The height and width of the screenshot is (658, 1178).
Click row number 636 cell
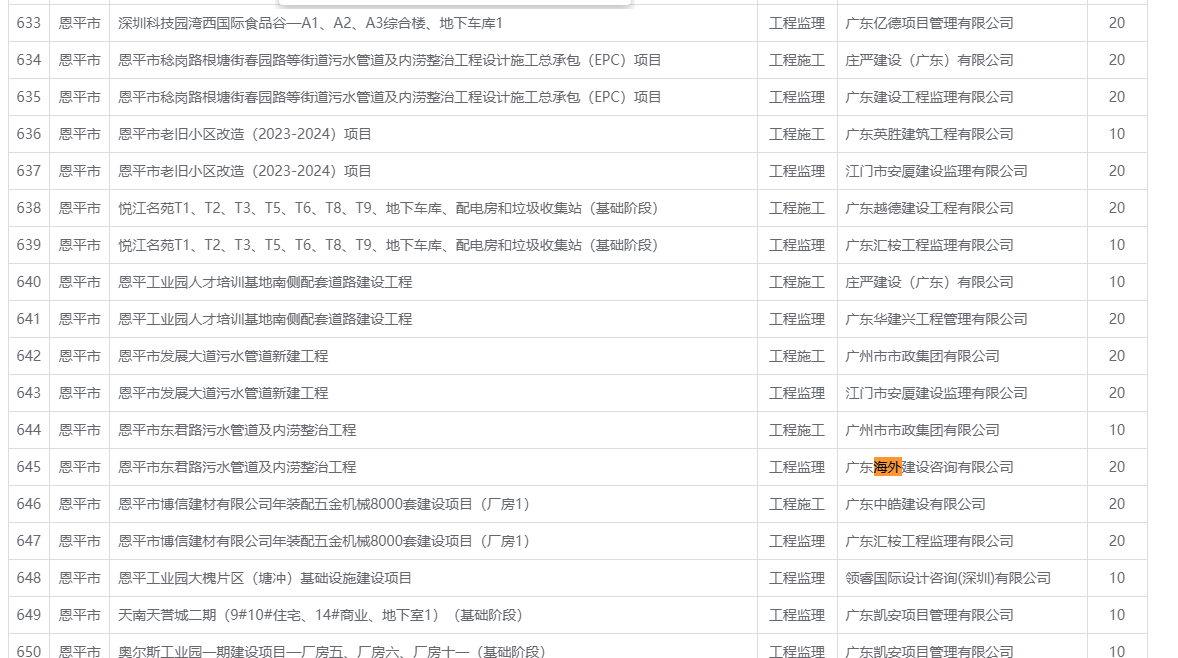pyautogui.click(x=29, y=134)
